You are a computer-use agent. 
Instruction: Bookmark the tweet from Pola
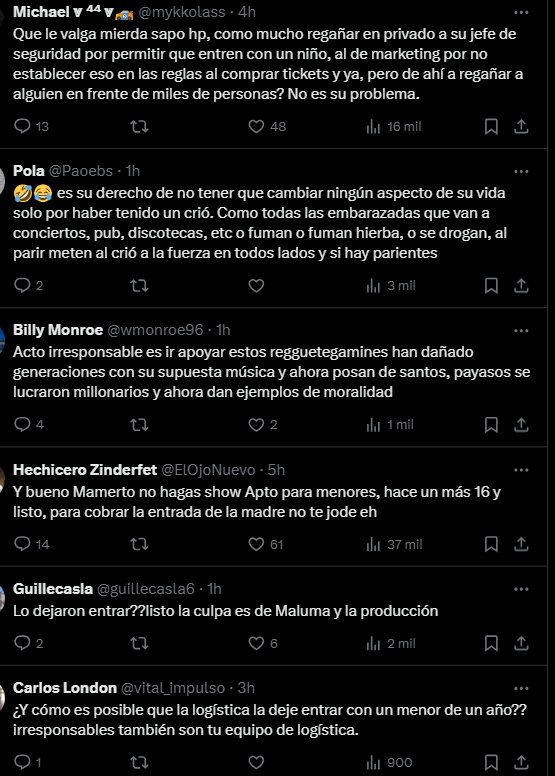(491, 286)
